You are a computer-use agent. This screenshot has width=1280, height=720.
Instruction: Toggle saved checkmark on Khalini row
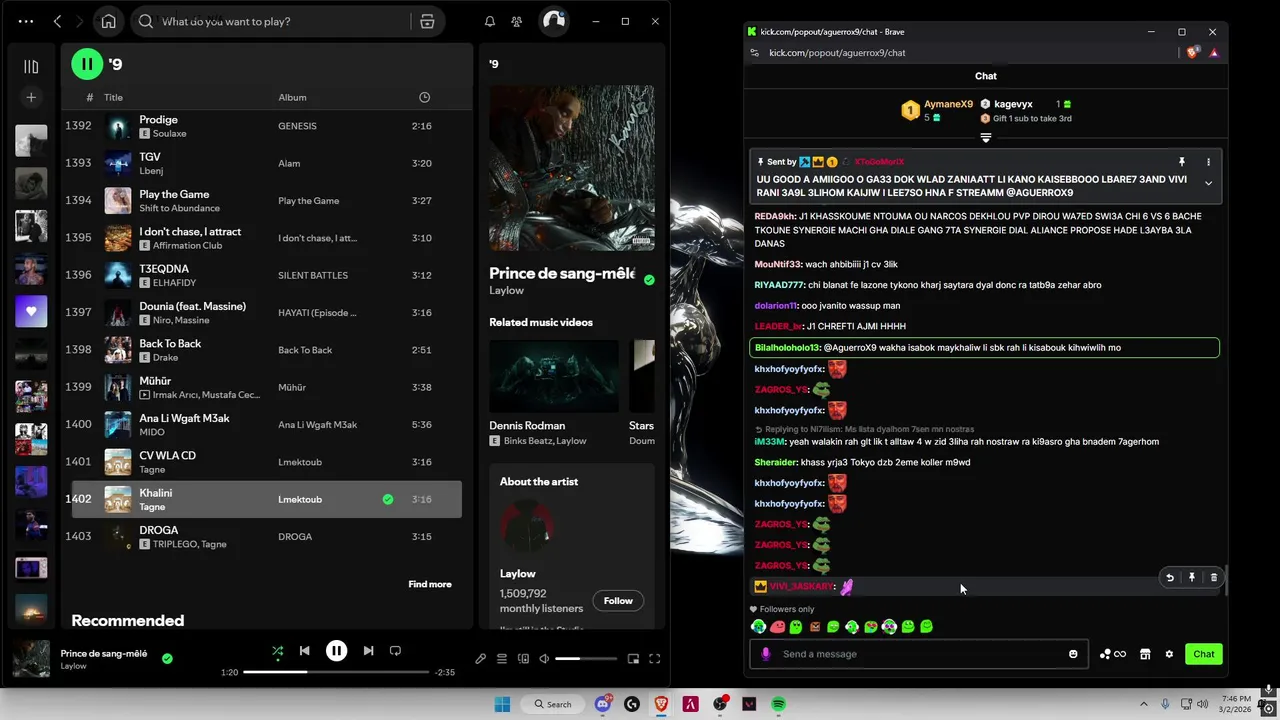pyautogui.click(x=388, y=499)
